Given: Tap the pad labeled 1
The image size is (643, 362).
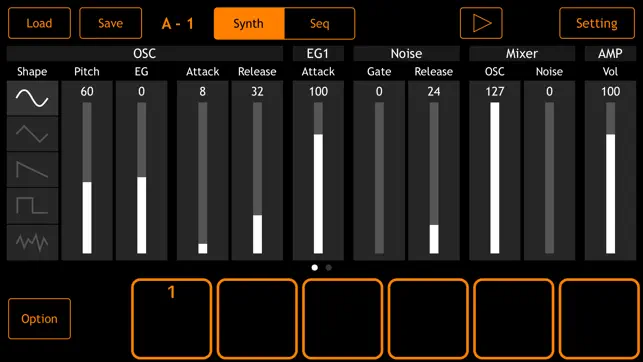Looking at the screenshot, I should tap(172, 319).
